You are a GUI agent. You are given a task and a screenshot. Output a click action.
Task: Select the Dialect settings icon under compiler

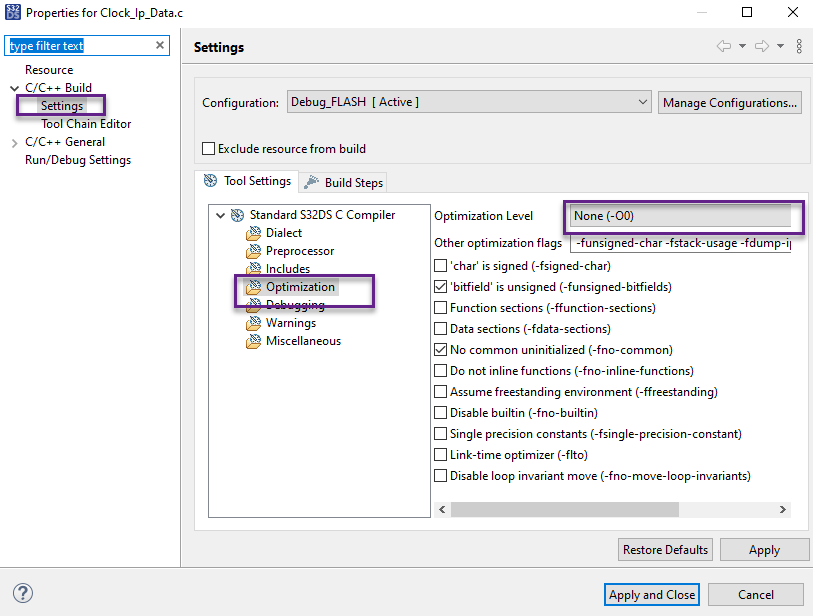pyautogui.click(x=253, y=233)
